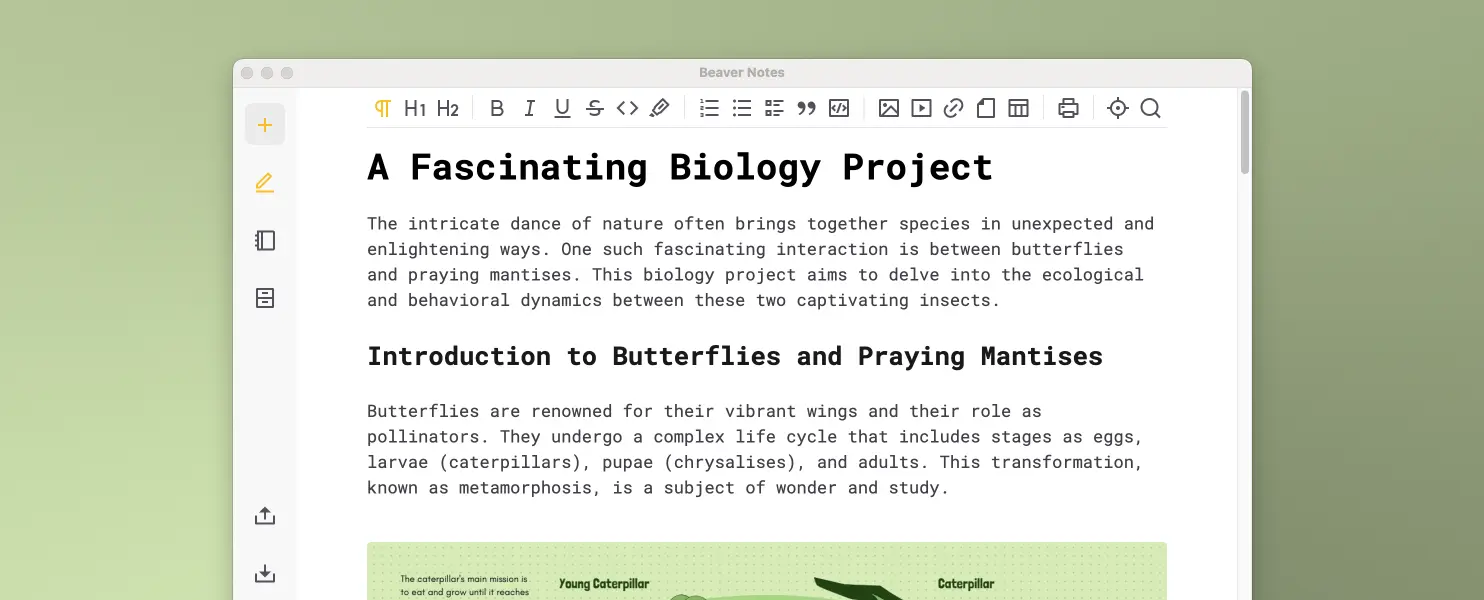
Task: Toggle underline formatting
Action: [562, 108]
